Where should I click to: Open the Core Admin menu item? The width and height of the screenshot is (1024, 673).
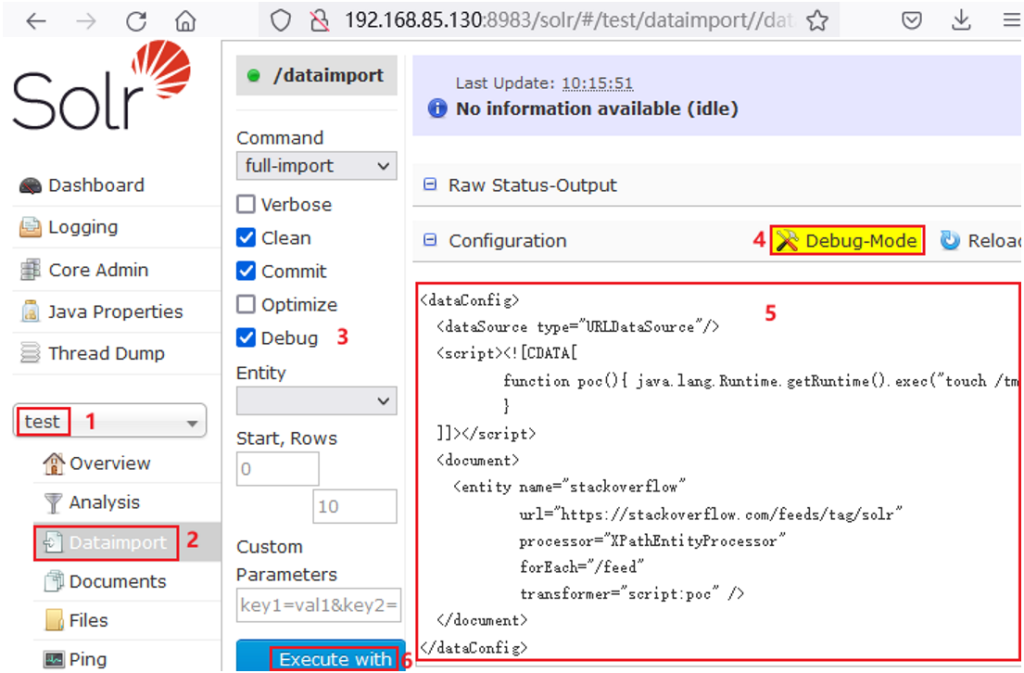pos(99,270)
